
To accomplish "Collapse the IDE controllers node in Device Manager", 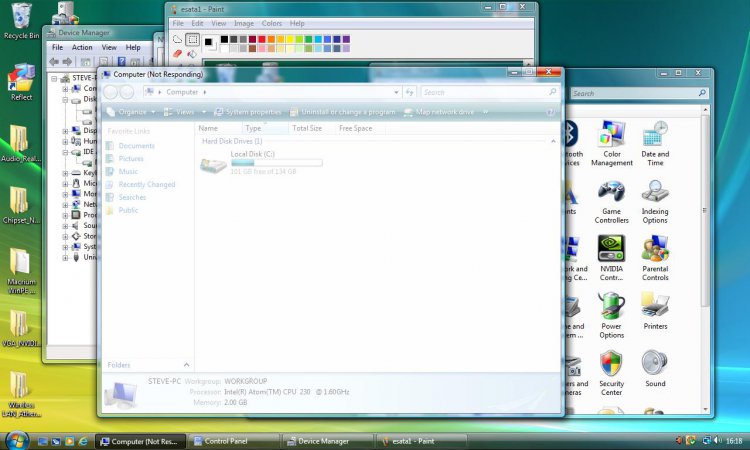I will (65, 152).
